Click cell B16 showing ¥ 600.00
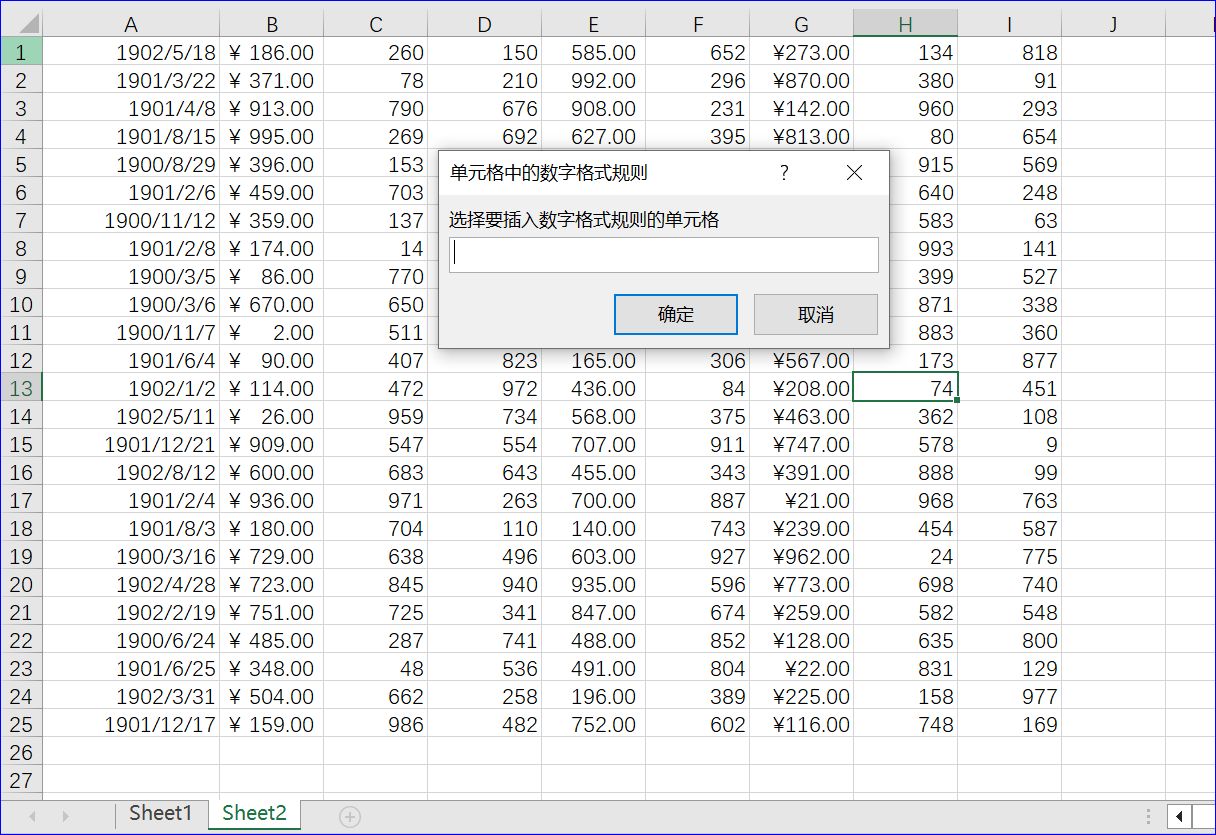 [272, 472]
